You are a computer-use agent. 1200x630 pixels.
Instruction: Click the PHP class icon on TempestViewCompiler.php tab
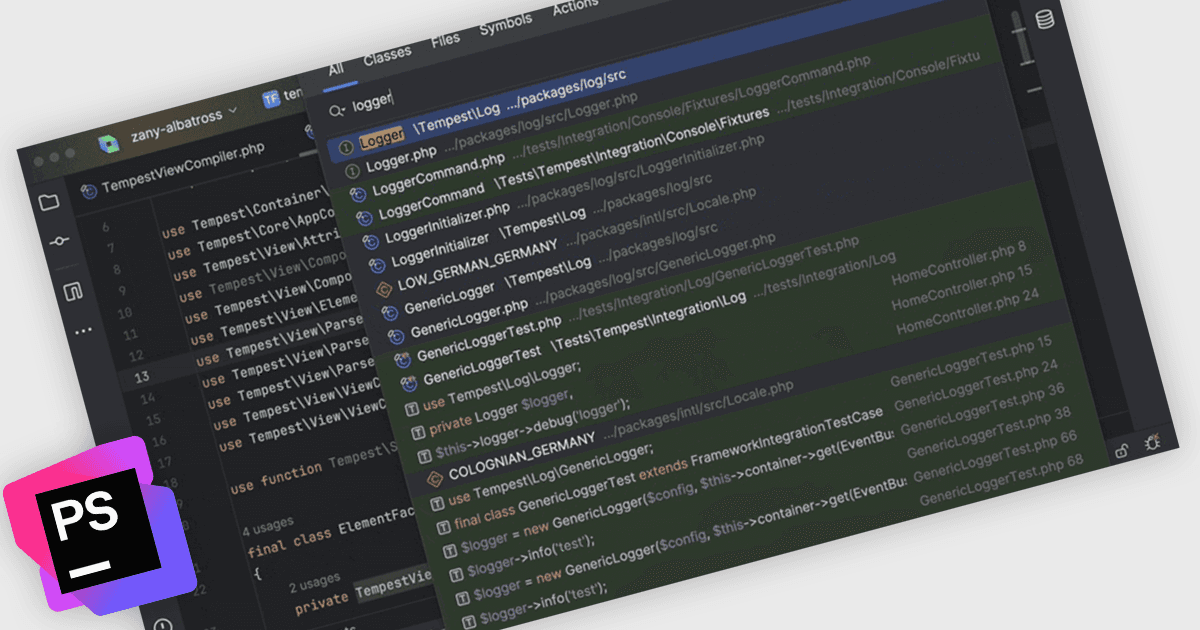point(89,192)
